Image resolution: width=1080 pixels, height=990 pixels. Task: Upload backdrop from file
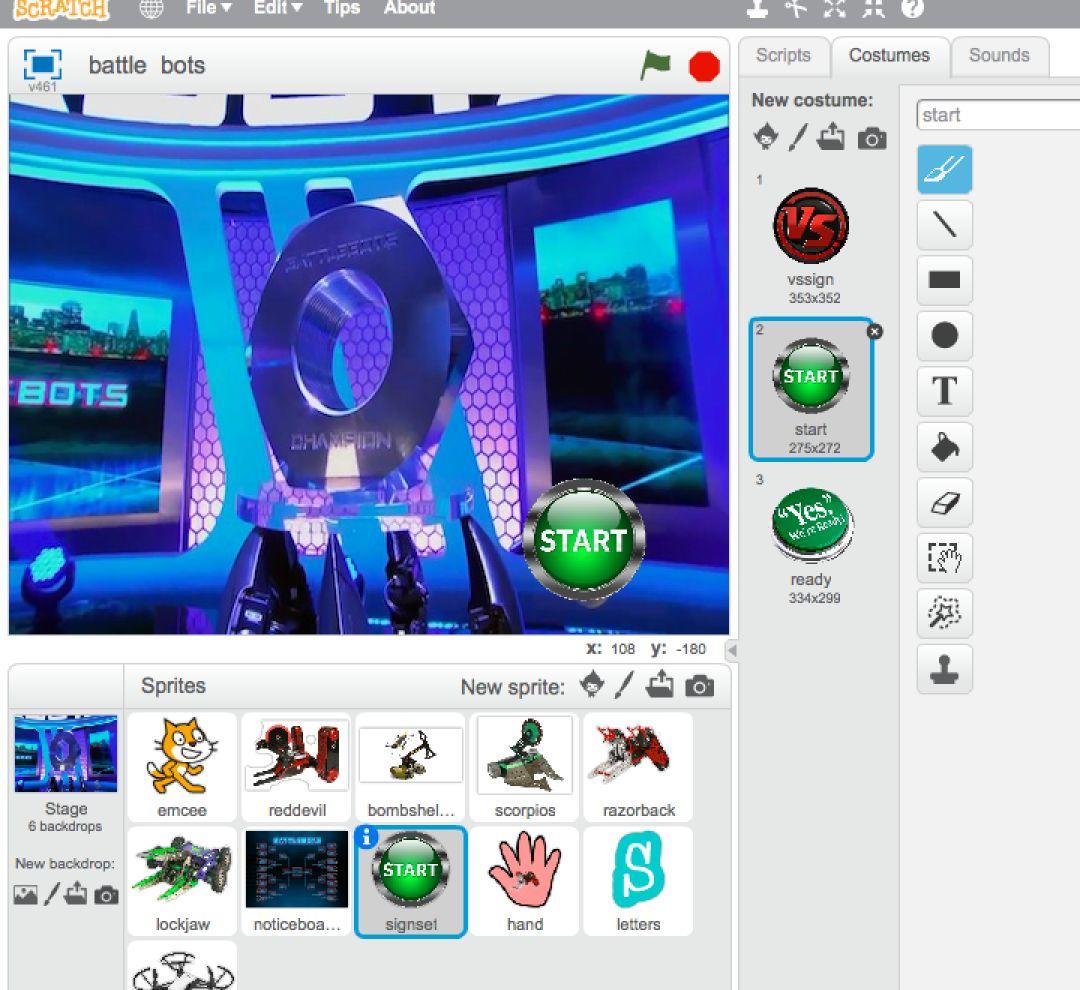[76, 894]
